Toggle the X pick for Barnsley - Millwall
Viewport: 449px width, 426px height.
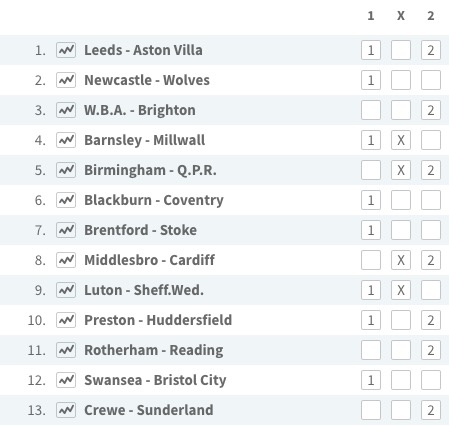(x=401, y=140)
